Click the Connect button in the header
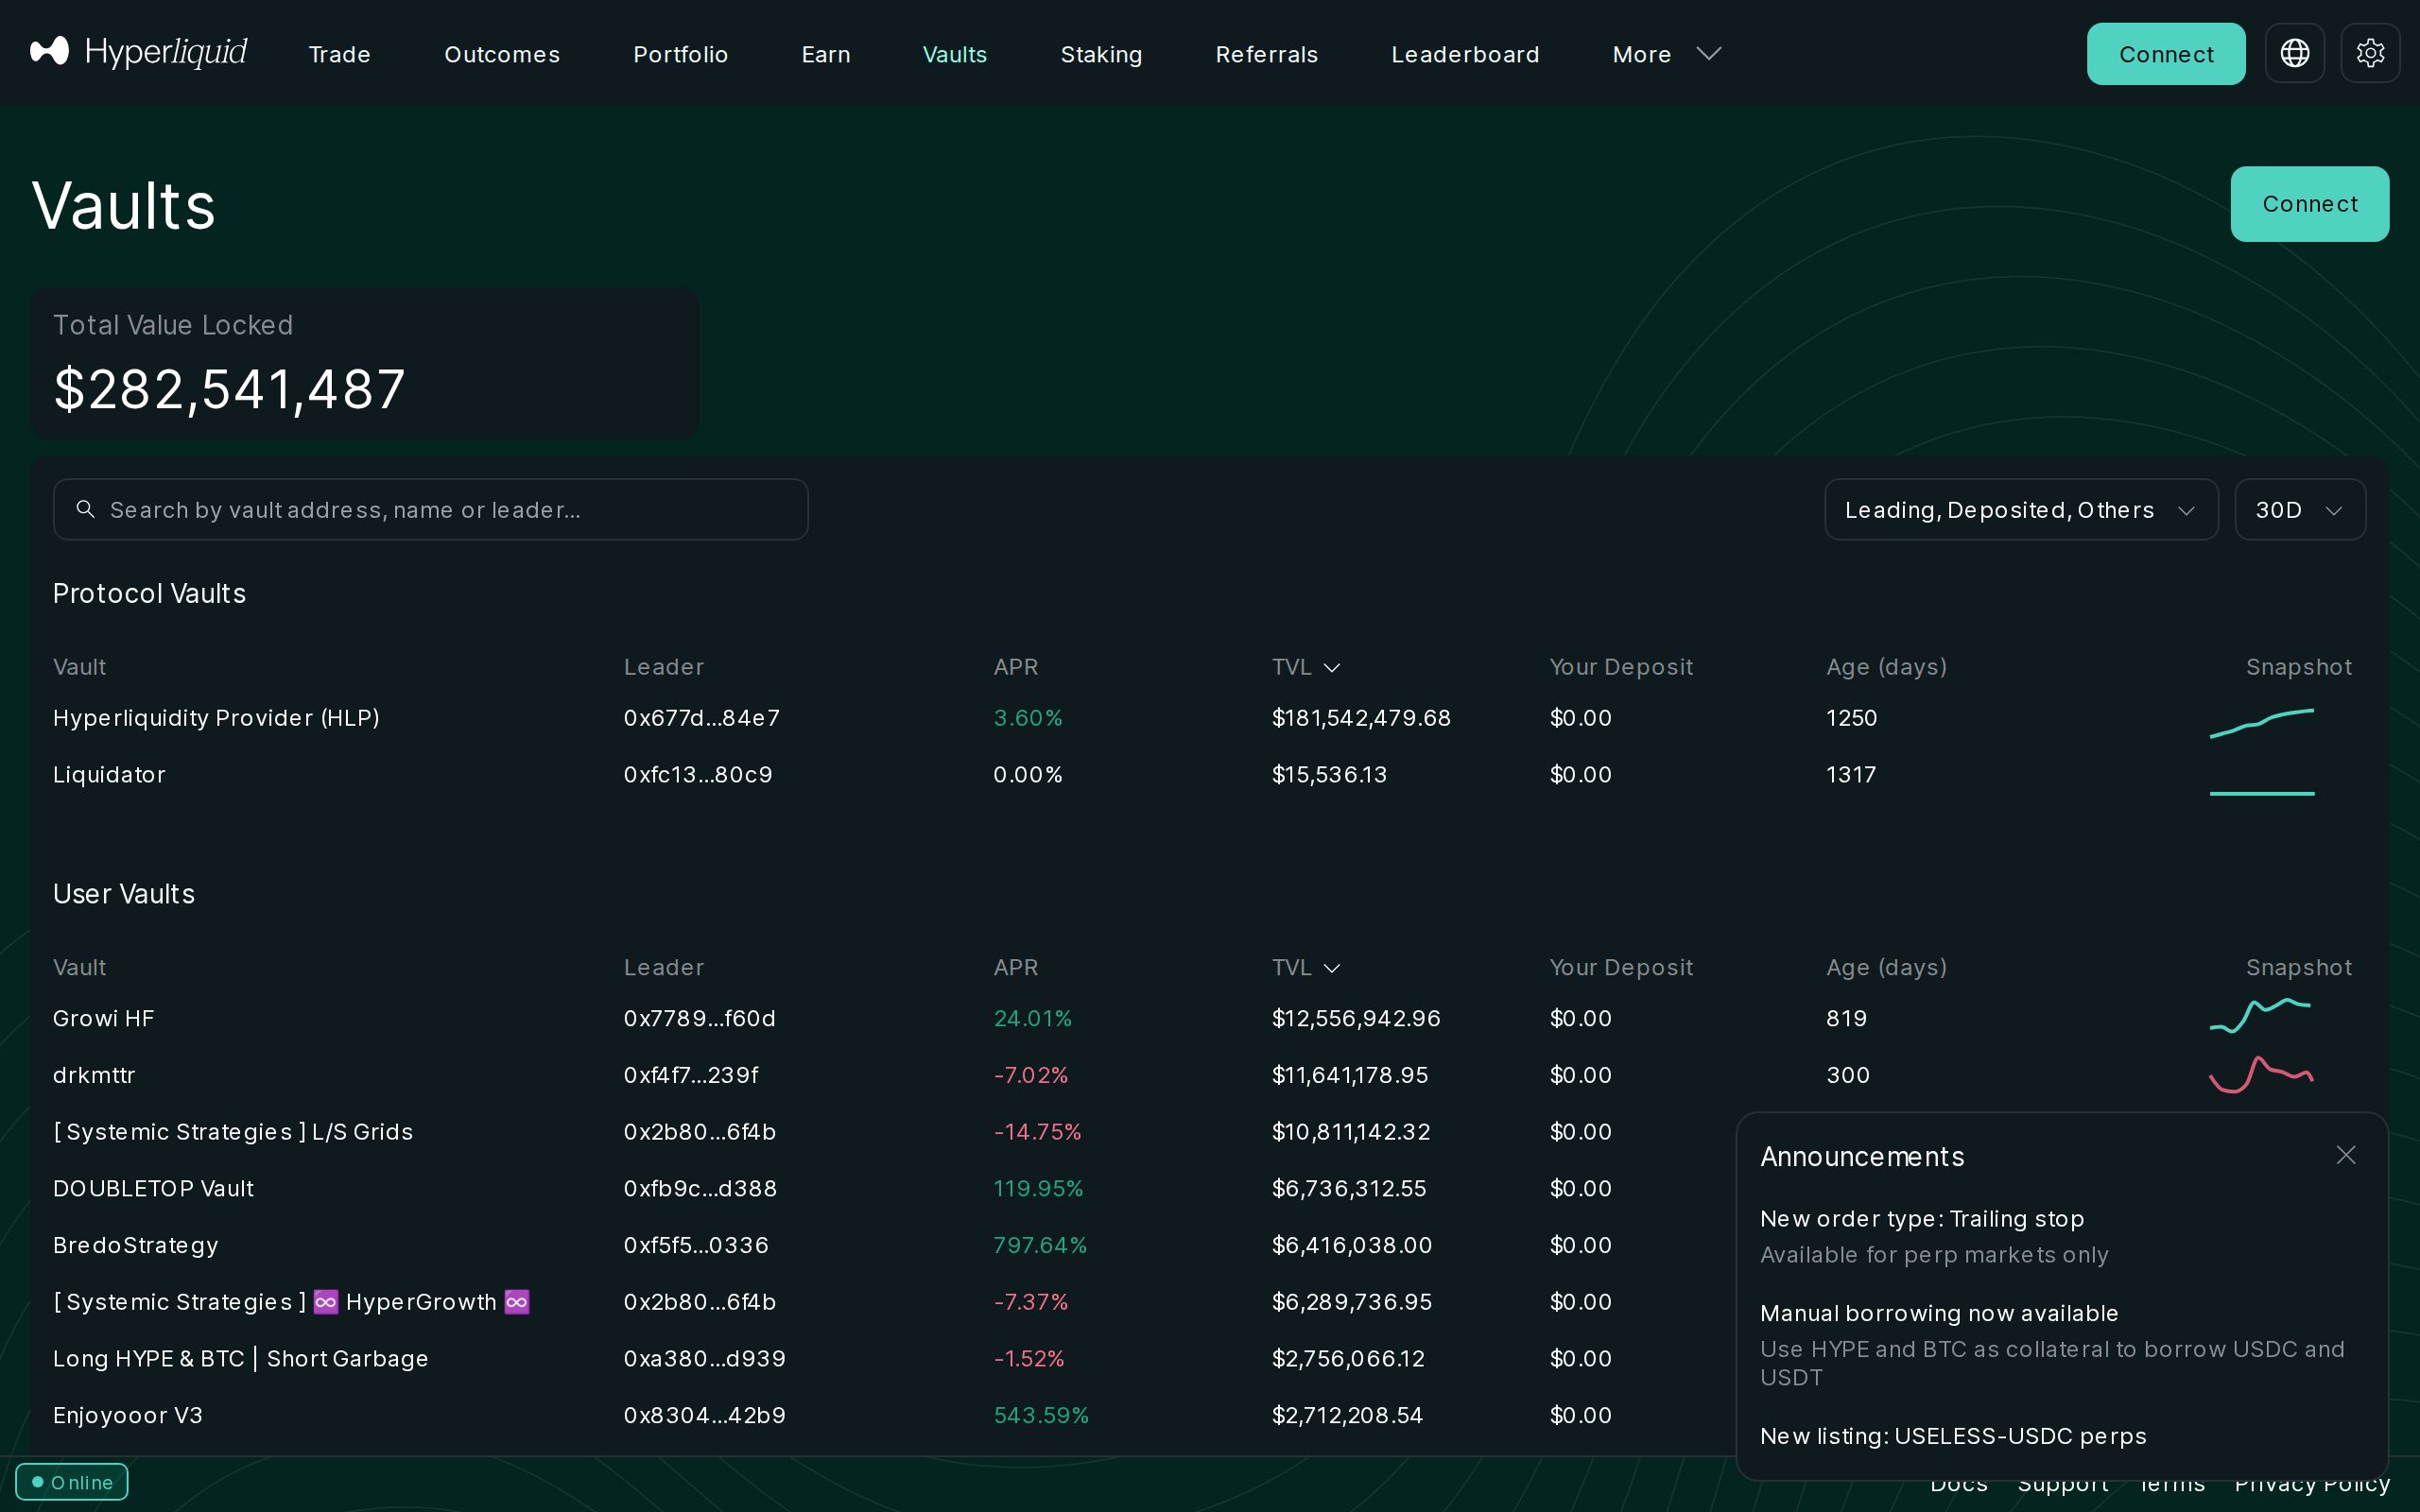Screen dimensions: 2420x1512 click(2166, 54)
